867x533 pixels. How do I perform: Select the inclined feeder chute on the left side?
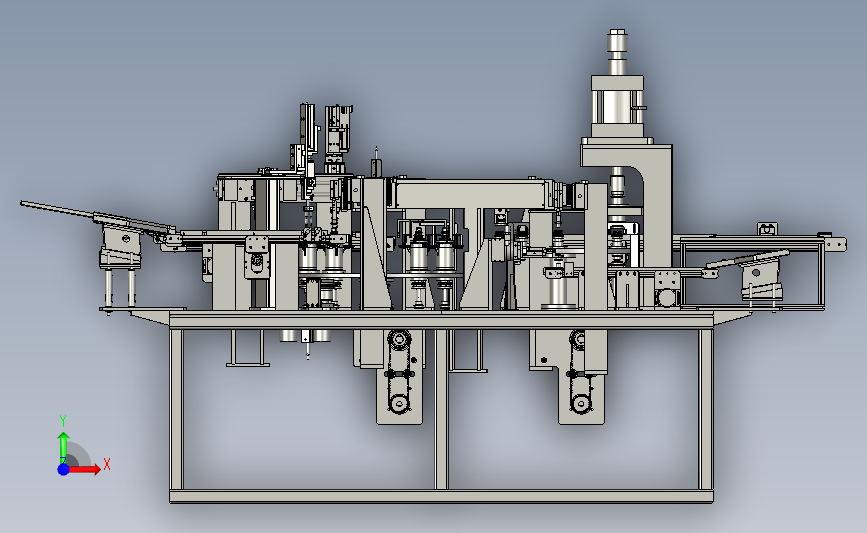click(97, 216)
